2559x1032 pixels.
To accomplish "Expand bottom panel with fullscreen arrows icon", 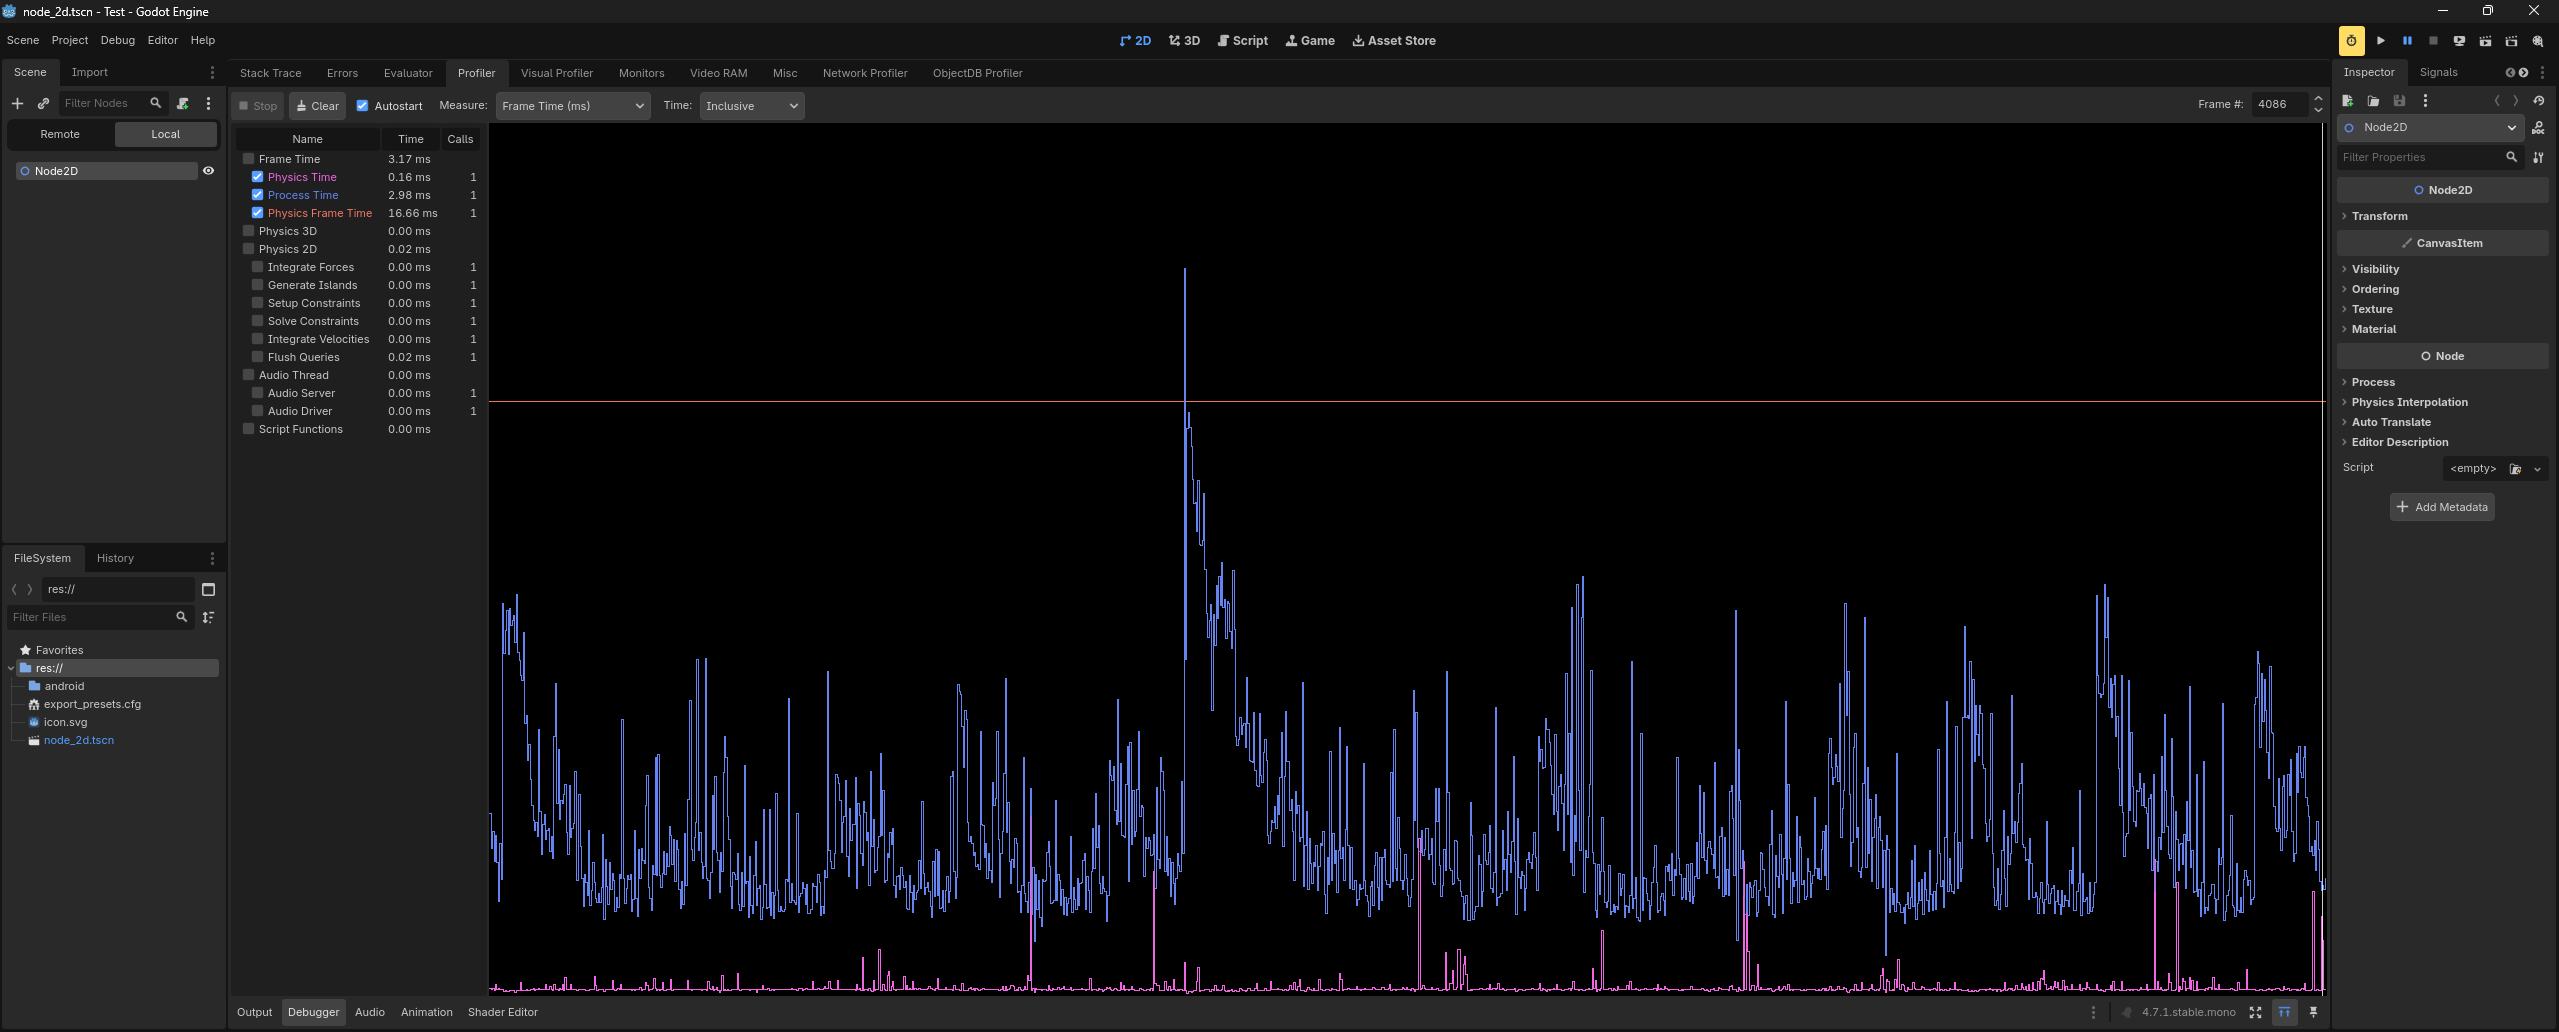I will coord(2255,1012).
